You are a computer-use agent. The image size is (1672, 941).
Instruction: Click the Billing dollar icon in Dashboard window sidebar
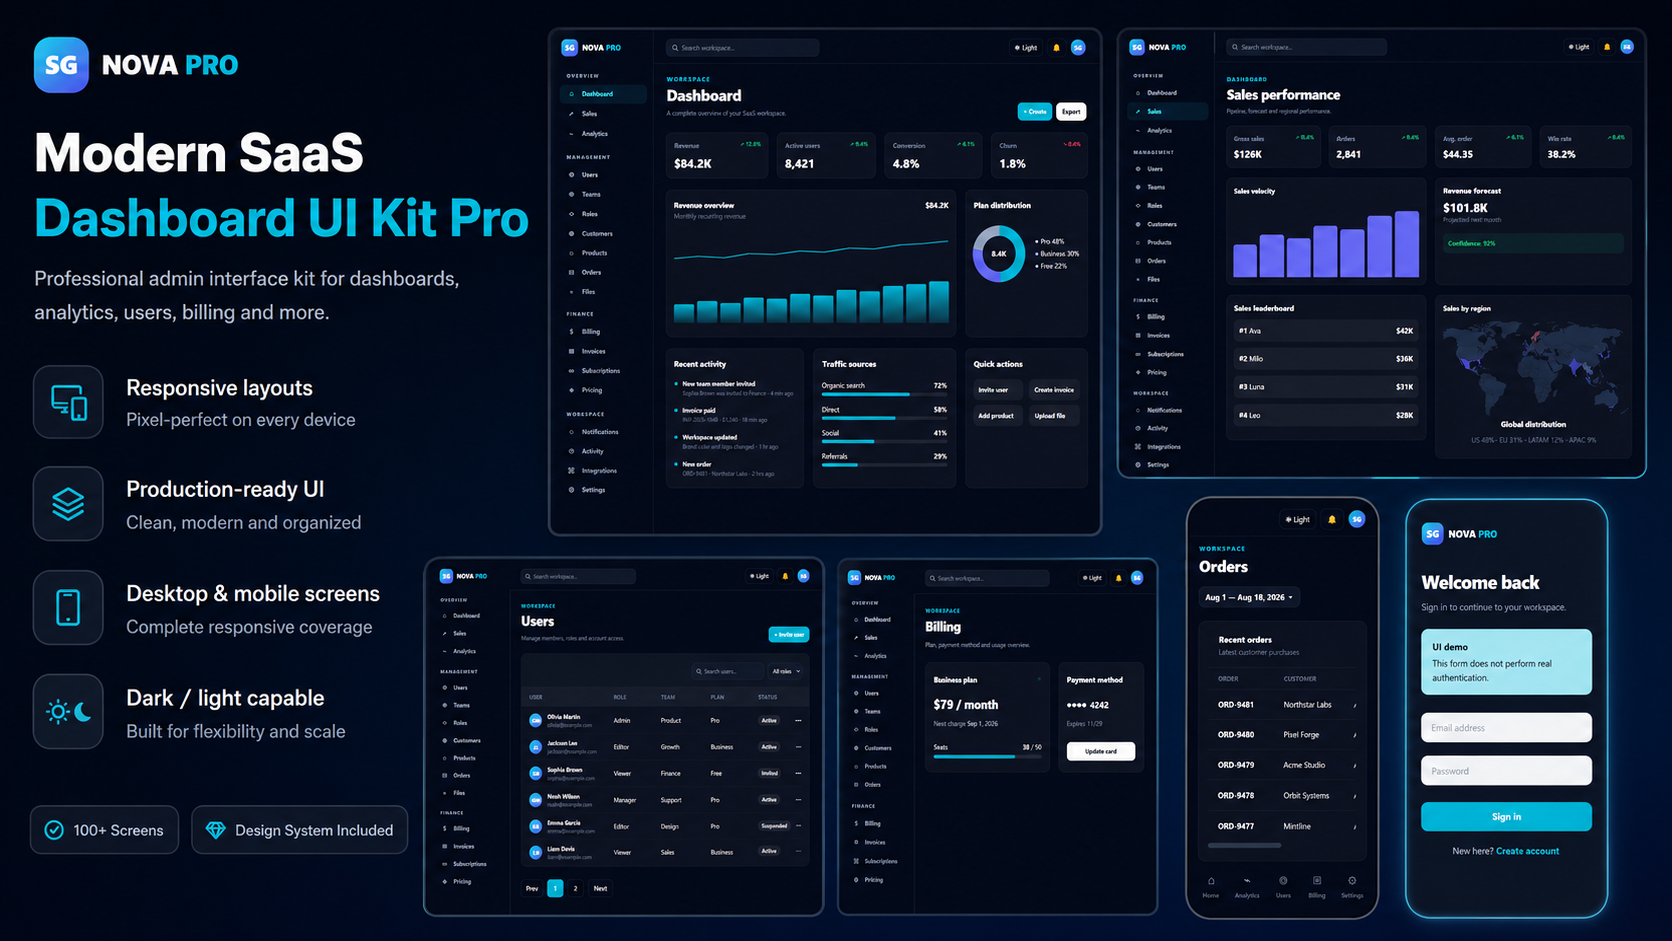click(572, 331)
